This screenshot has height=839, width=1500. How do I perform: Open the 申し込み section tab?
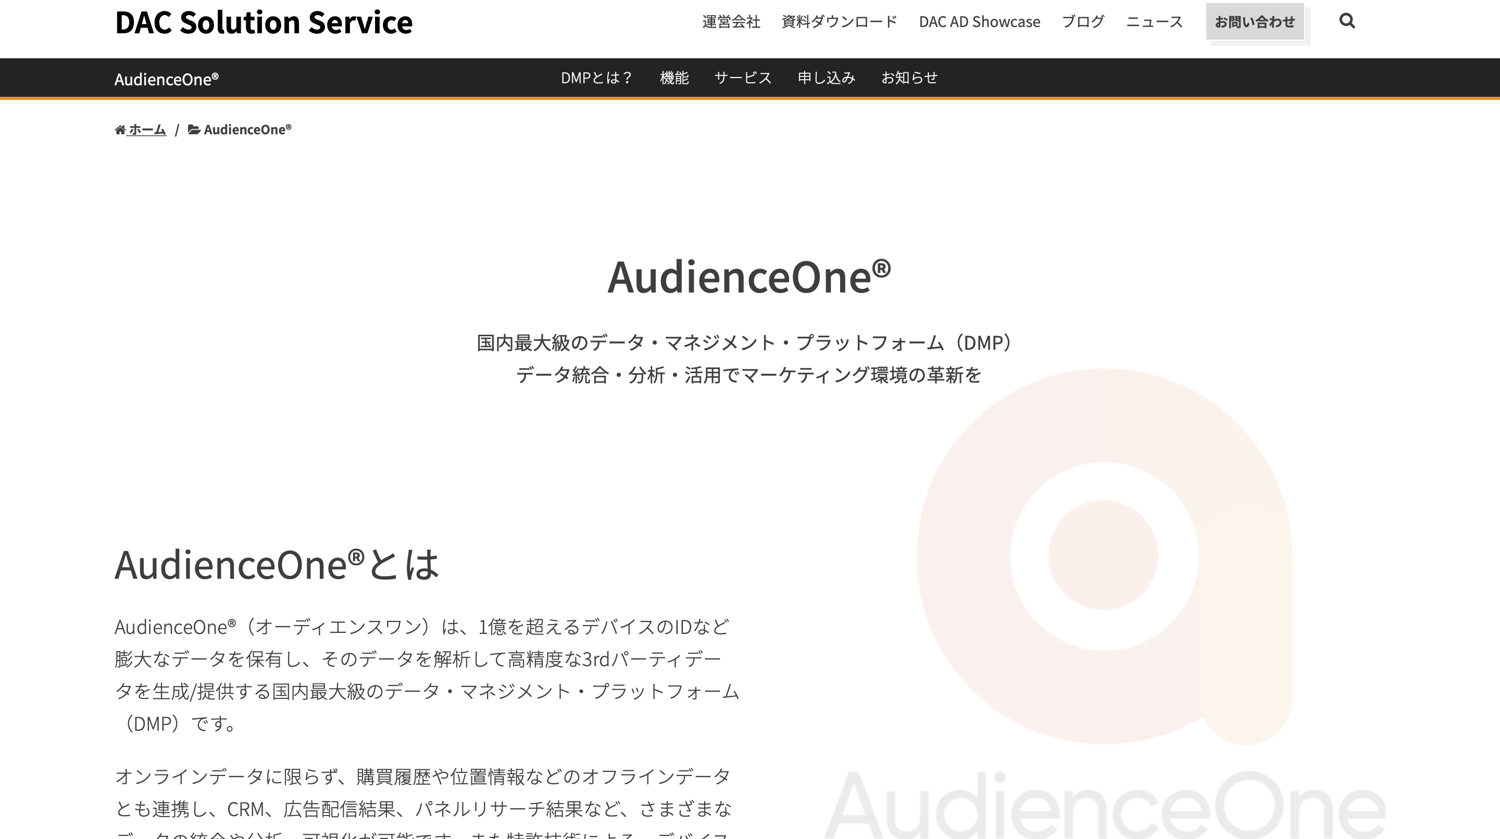826,78
